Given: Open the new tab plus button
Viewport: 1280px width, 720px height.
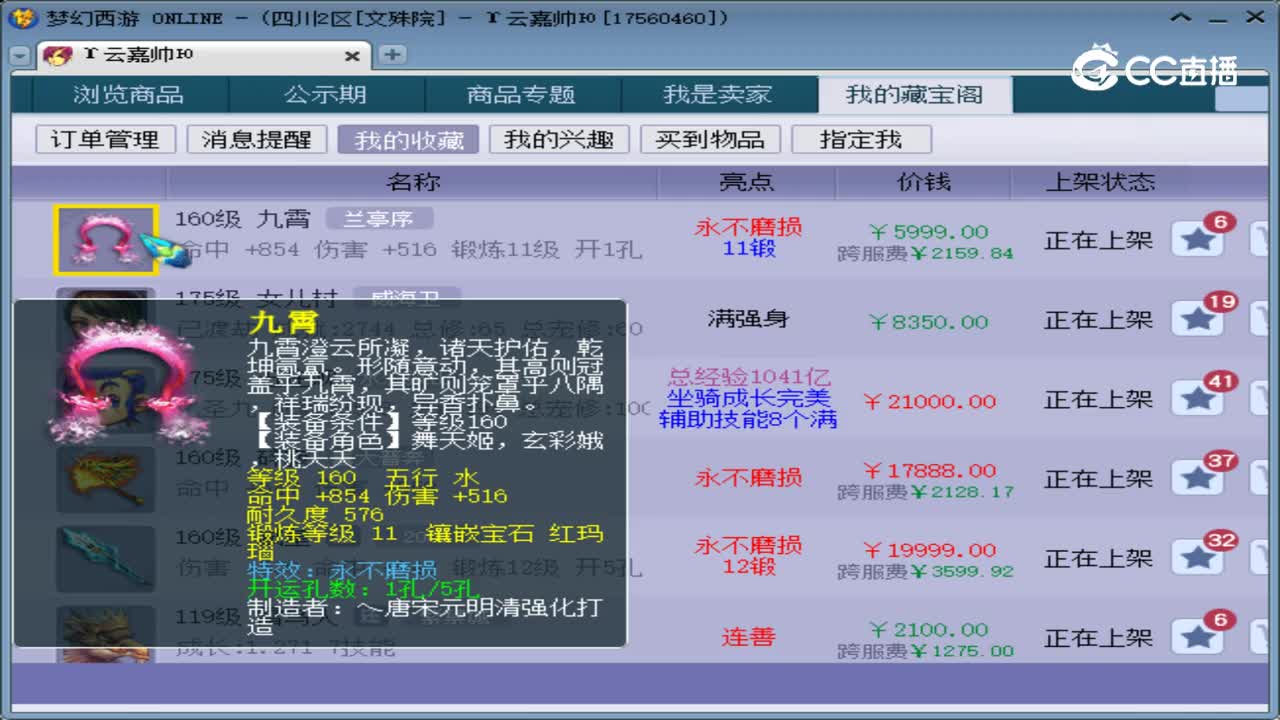Looking at the screenshot, I should [393, 54].
